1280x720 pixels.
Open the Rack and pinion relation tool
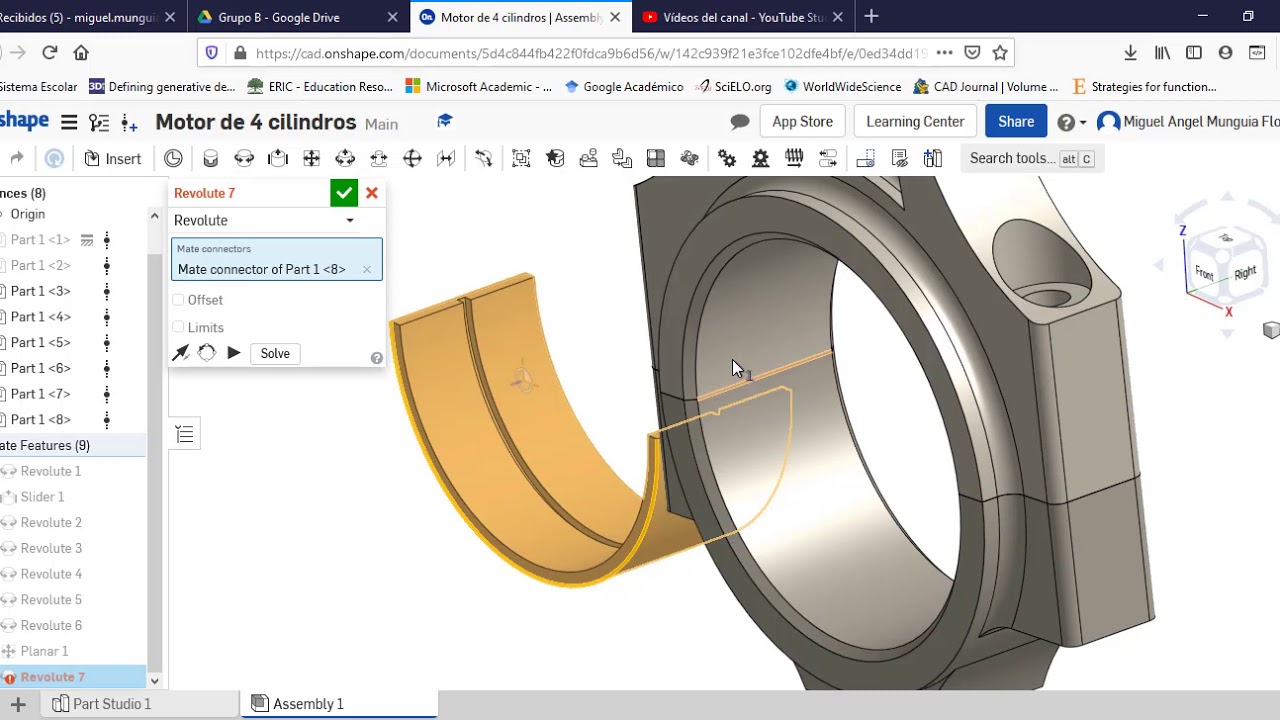(761, 158)
